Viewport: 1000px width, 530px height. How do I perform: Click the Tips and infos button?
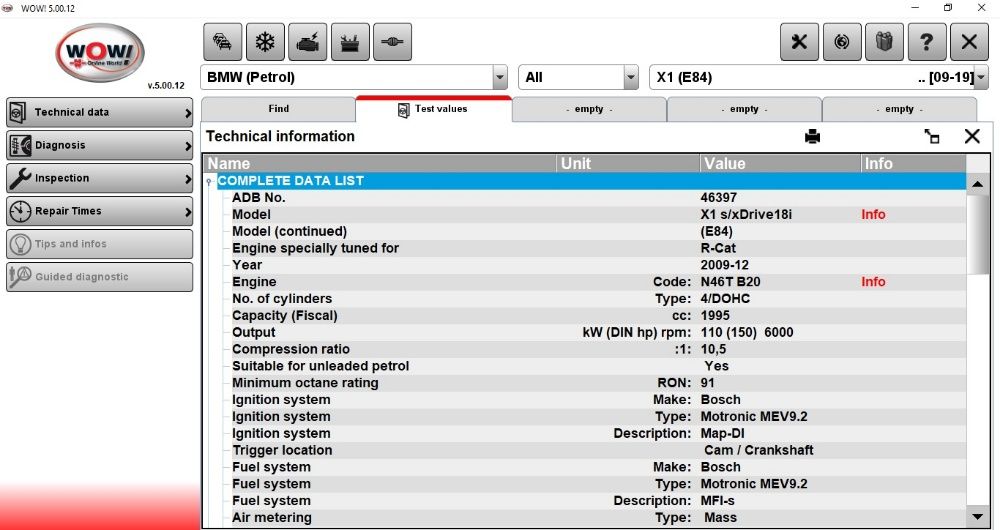click(x=99, y=244)
